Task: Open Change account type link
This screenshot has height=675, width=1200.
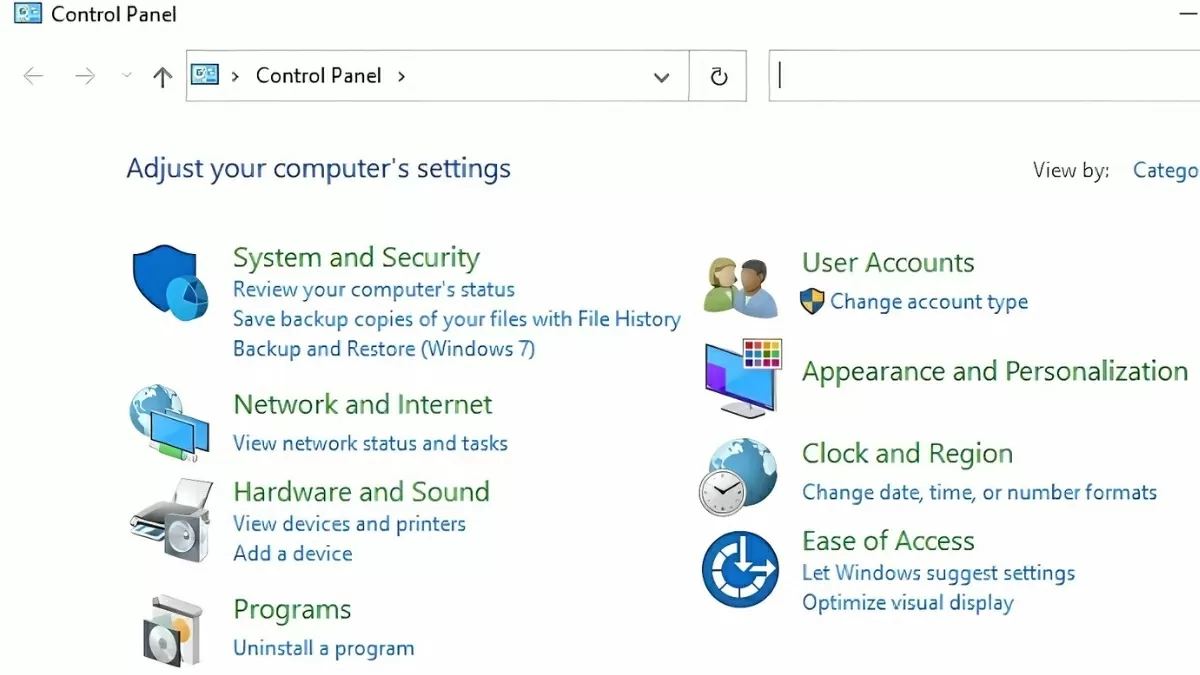Action: [928, 302]
